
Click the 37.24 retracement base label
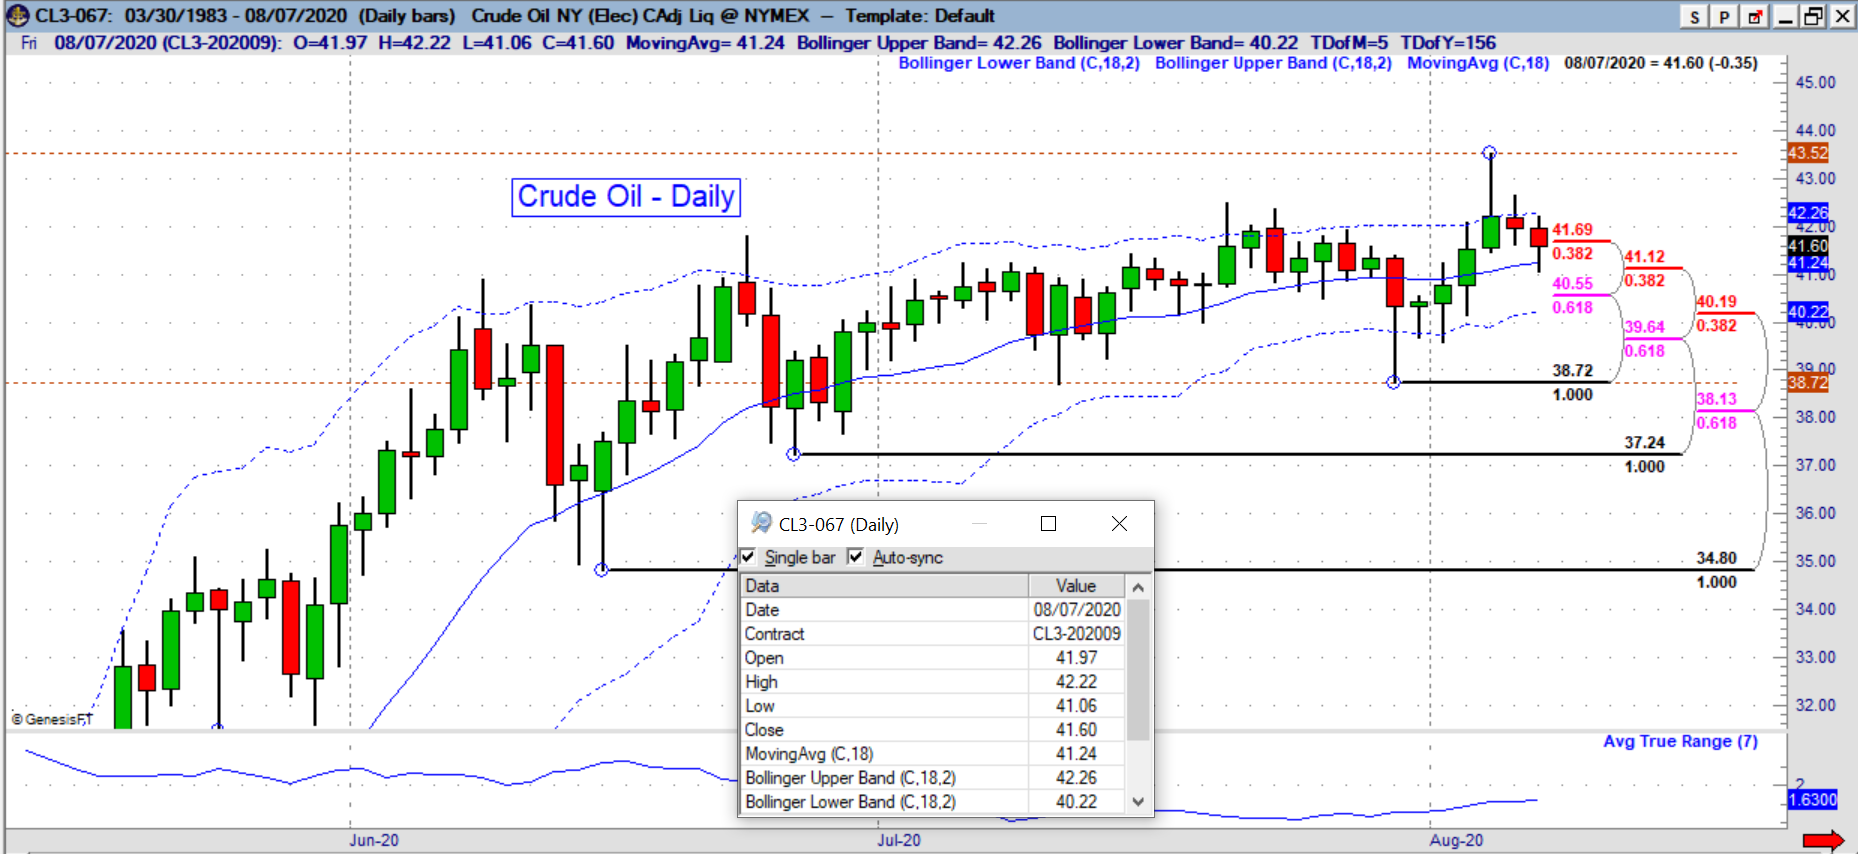coord(1644,443)
